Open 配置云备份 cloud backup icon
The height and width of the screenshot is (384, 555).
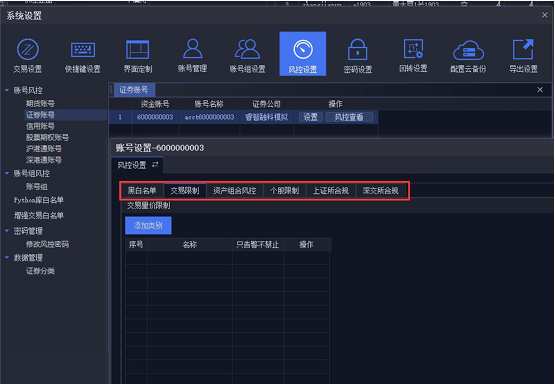[x=468, y=56]
